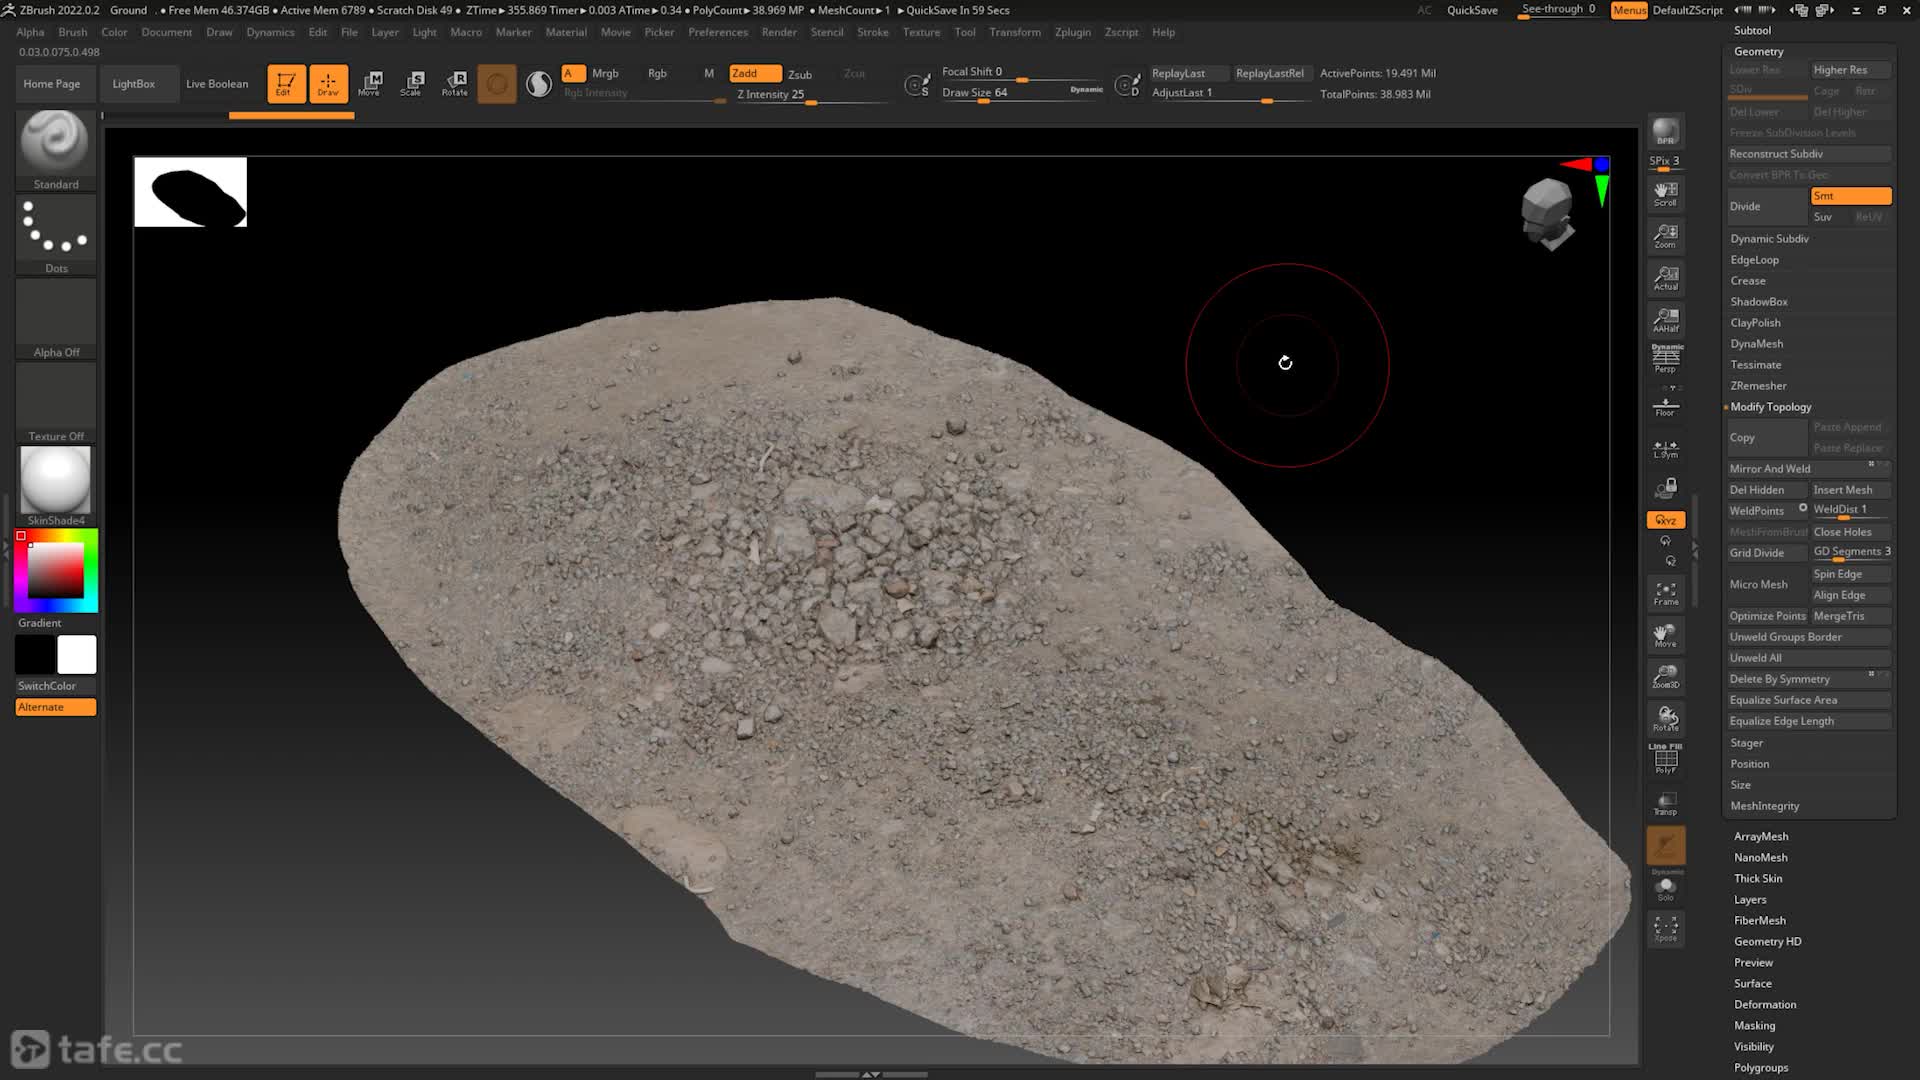Screen dimensions: 1920x1080
Task: Click the Zoom navigation icon
Action: pos(1665,235)
